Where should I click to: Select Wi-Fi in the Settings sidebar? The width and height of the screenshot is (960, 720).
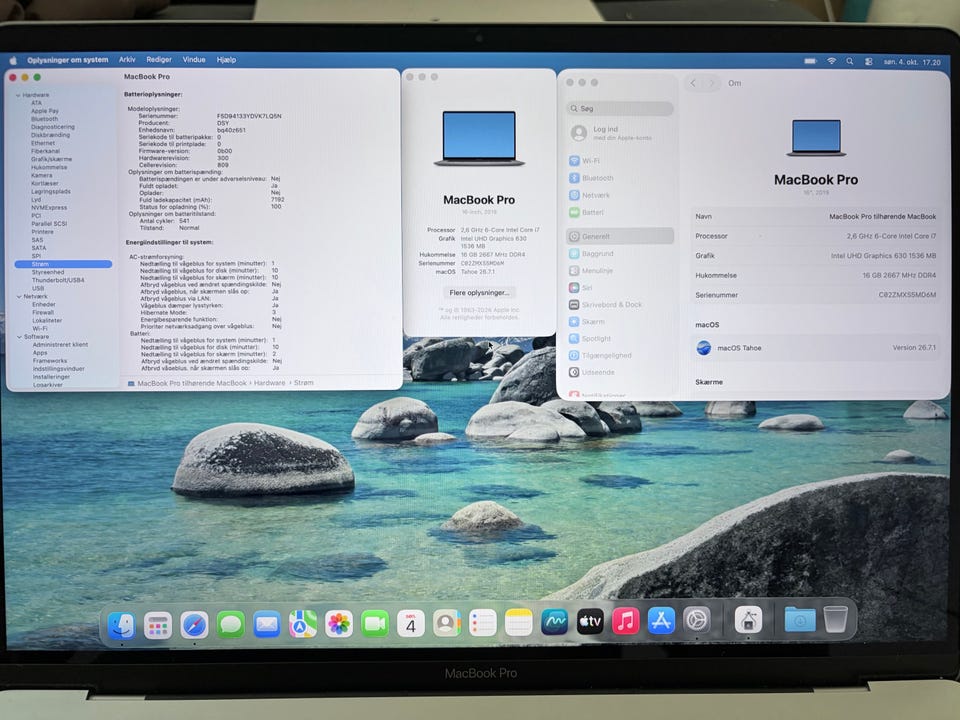[620, 161]
